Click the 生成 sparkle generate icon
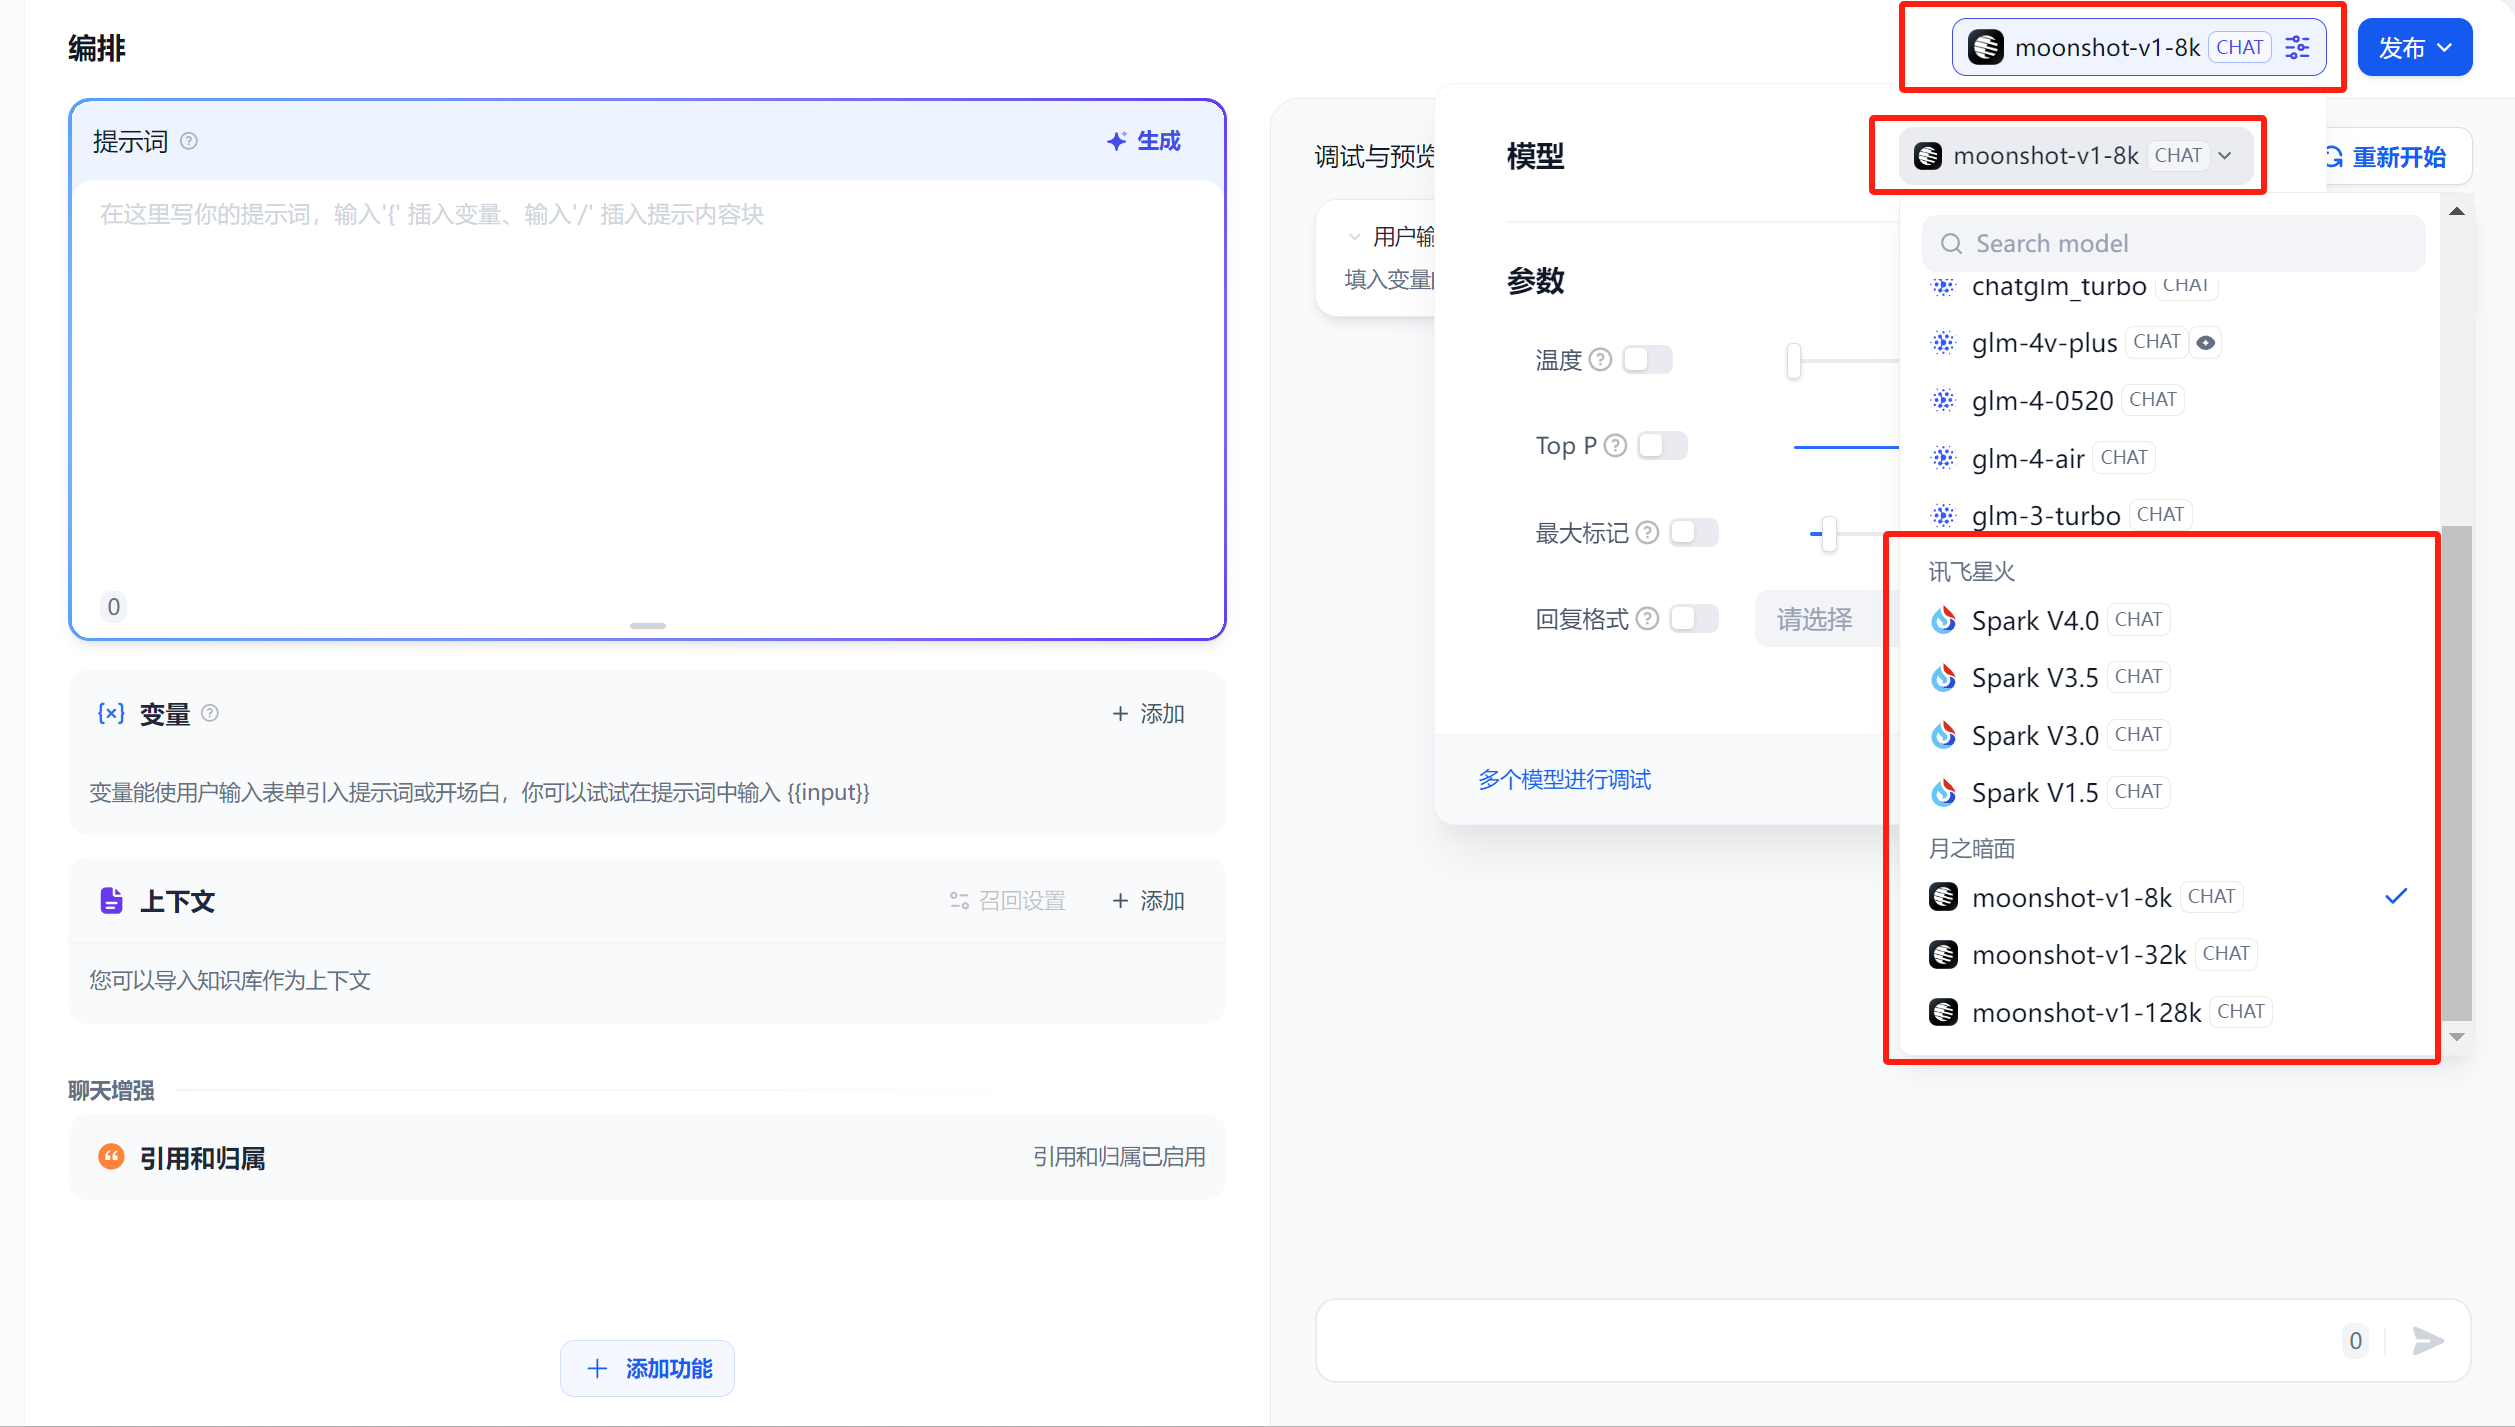Viewport: 2515px width, 1427px height. (x=1117, y=141)
